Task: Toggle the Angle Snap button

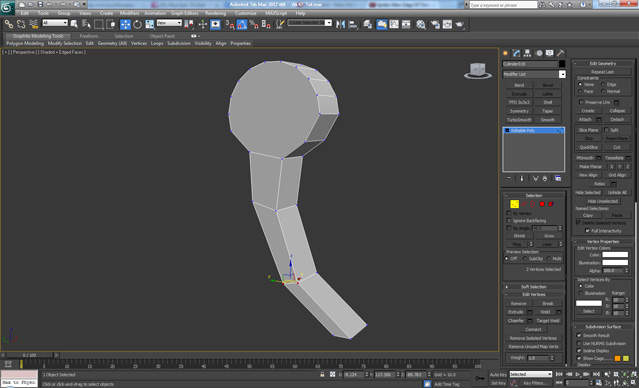Action: 242,24
